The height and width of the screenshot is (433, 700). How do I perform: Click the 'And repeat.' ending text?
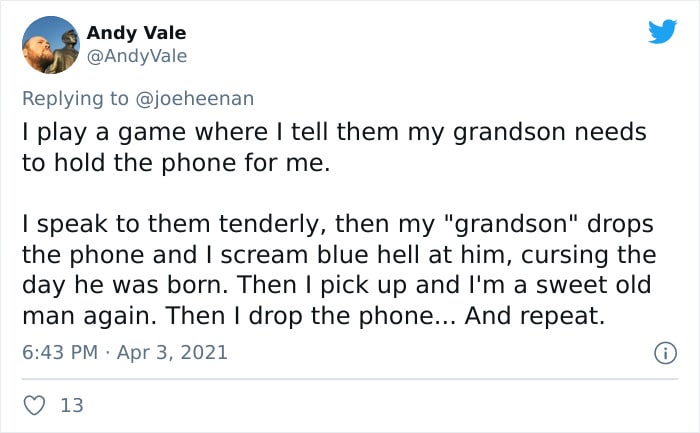534,316
